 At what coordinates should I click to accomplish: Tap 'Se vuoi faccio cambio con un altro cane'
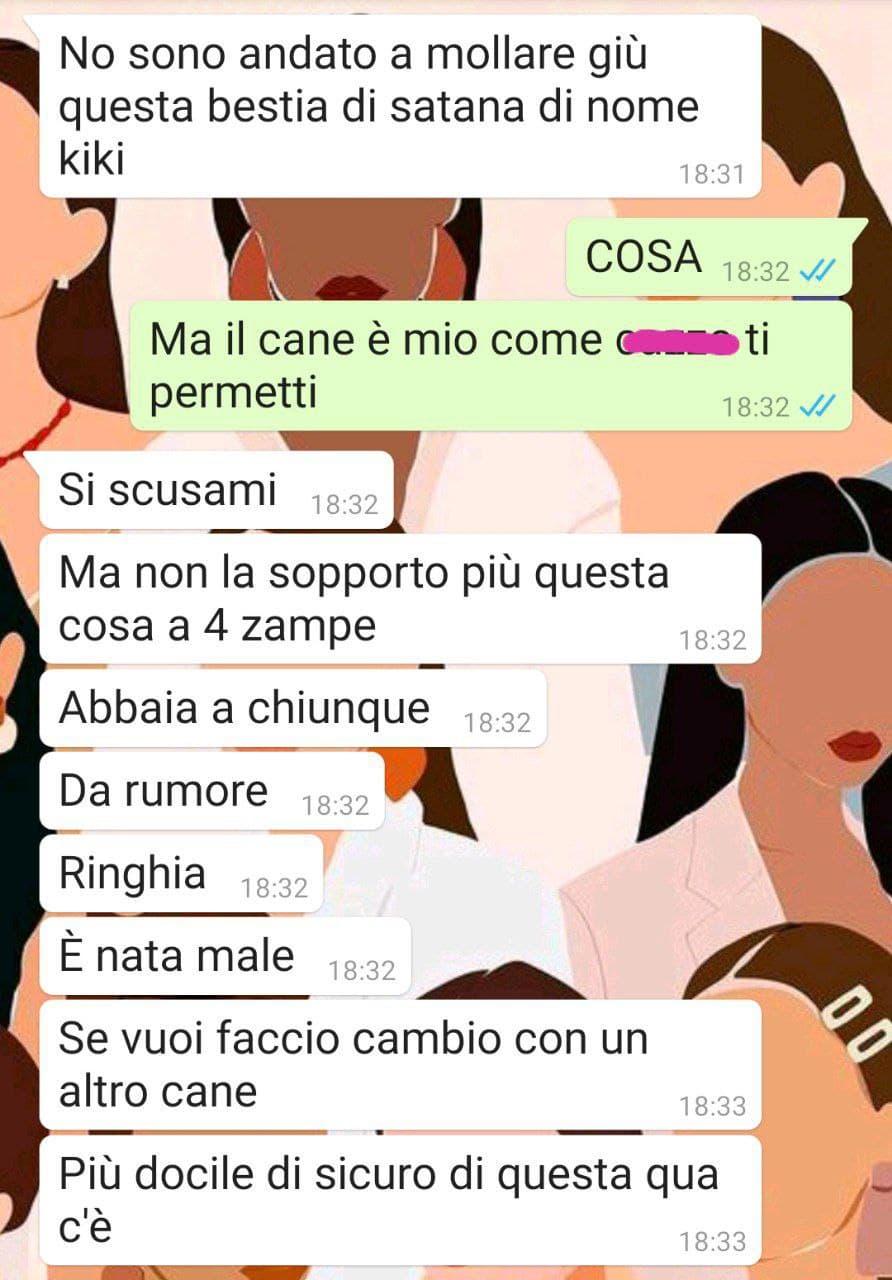coord(400,1065)
